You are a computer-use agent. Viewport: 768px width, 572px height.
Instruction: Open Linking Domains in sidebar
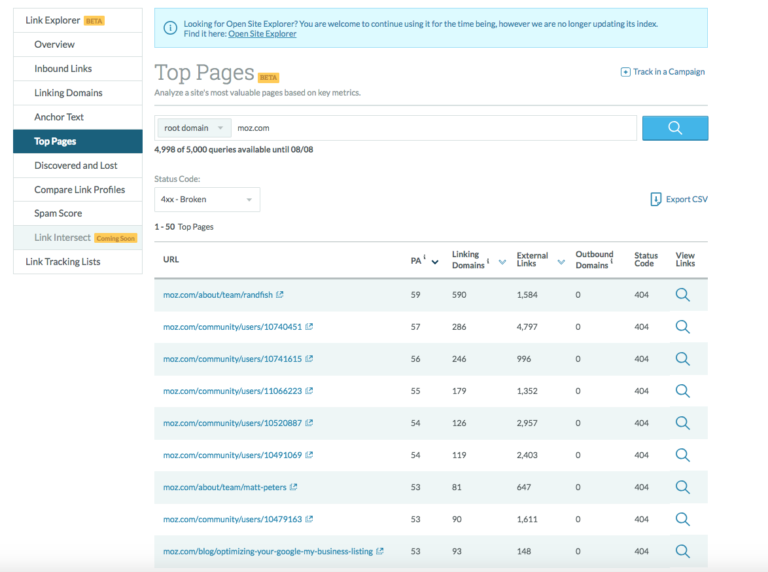[78, 93]
